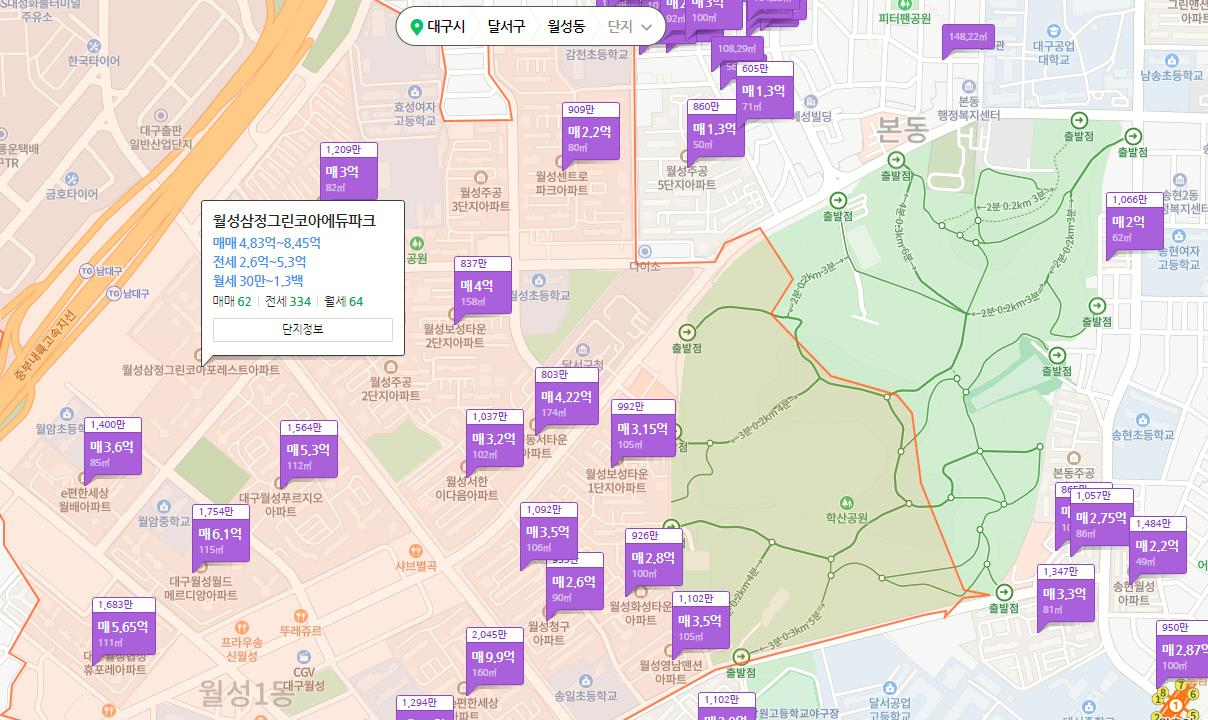Viewport: 1208px width, 720px height.
Task: Select 달서구 in the location breadcrumb
Action: 506,27
